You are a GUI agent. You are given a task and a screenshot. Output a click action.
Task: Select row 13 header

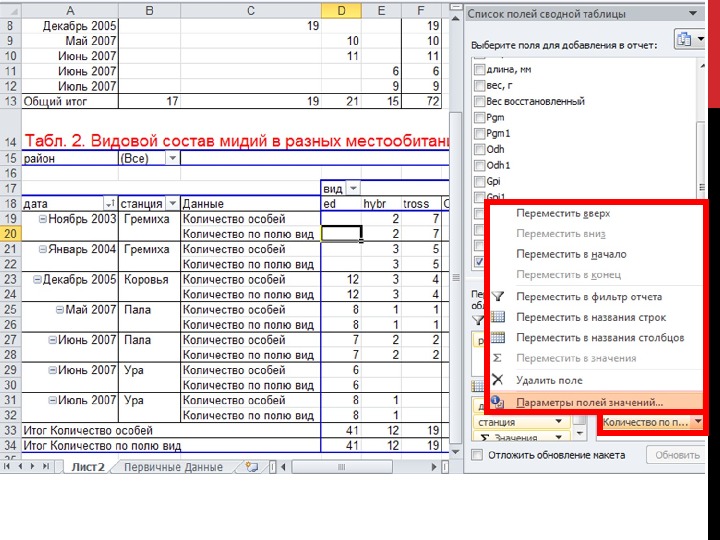click(10, 101)
